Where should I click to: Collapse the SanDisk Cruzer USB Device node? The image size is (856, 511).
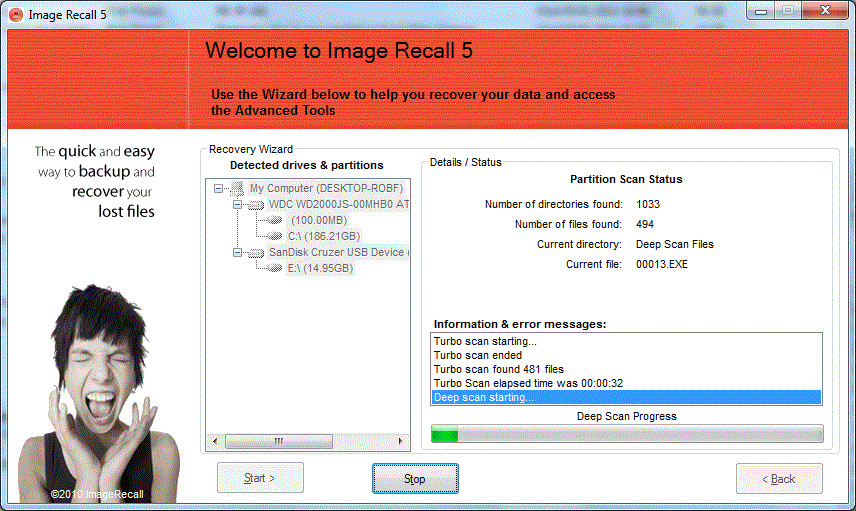tap(237, 253)
